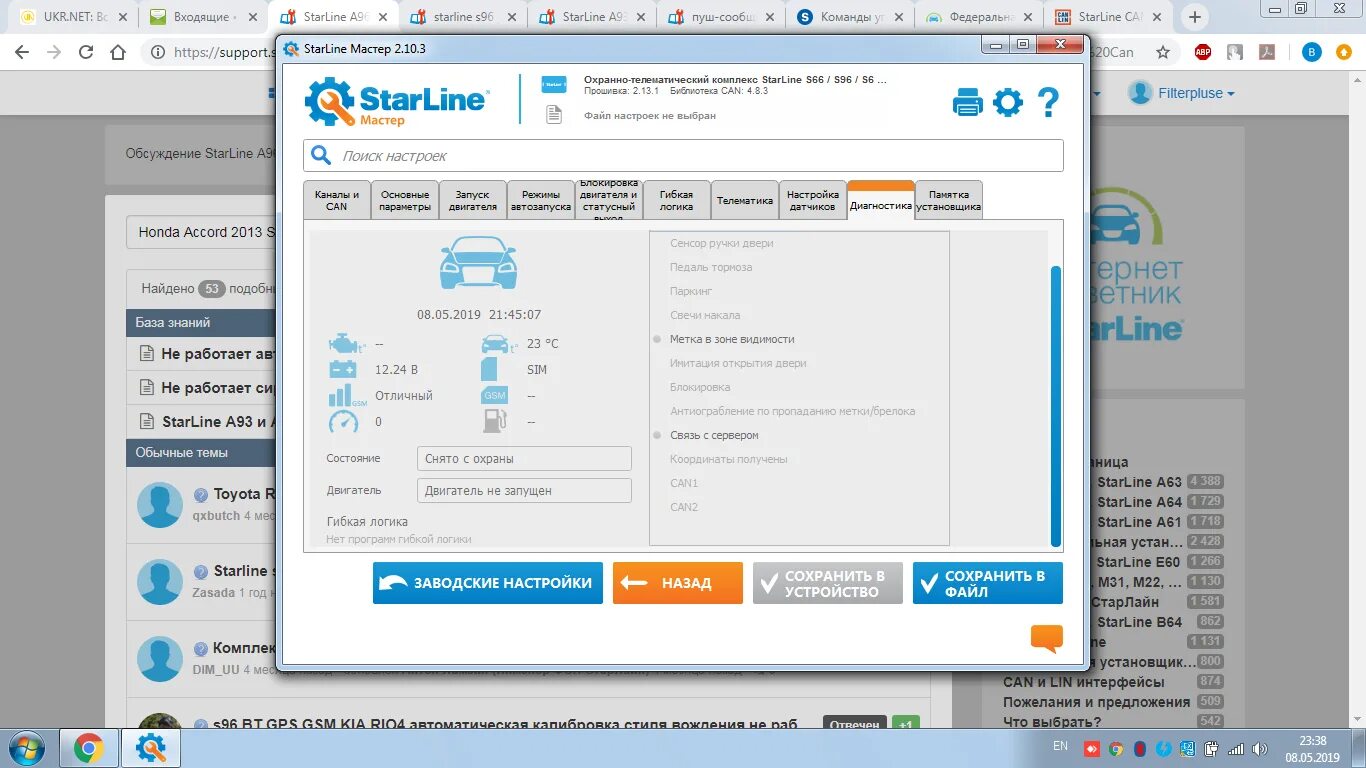This screenshot has width=1366, height=768.
Task: Click the orange Назад button
Action: point(678,583)
